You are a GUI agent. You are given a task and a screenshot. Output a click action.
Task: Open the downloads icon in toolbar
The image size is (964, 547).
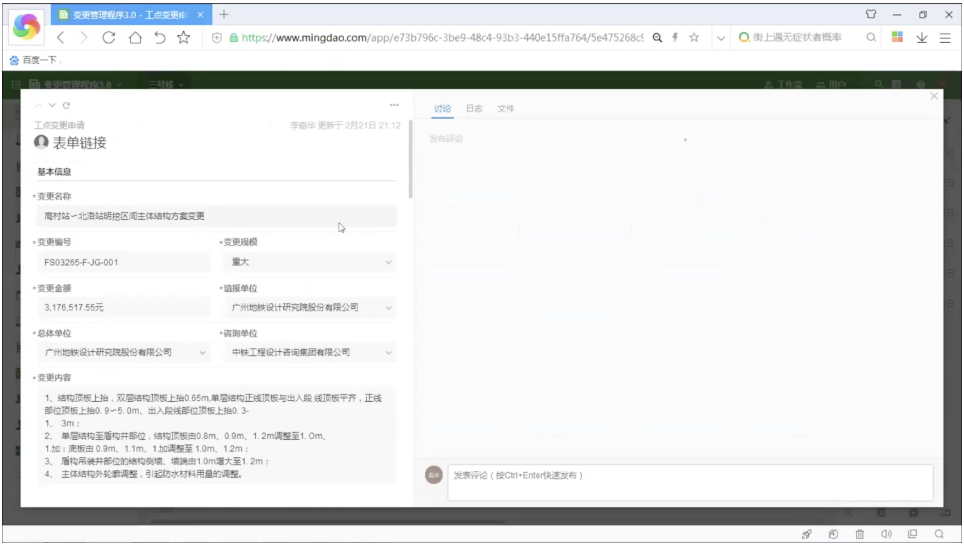point(922,38)
